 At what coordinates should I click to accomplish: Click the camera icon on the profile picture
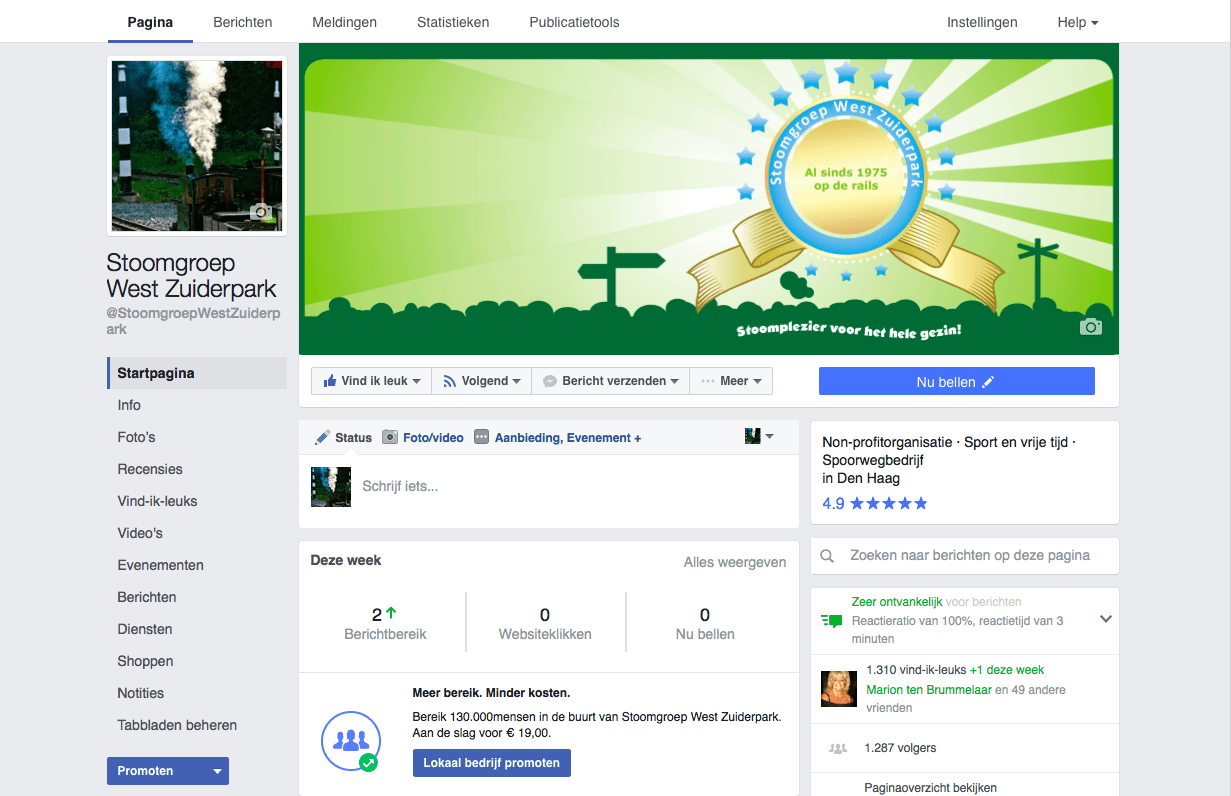[261, 211]
